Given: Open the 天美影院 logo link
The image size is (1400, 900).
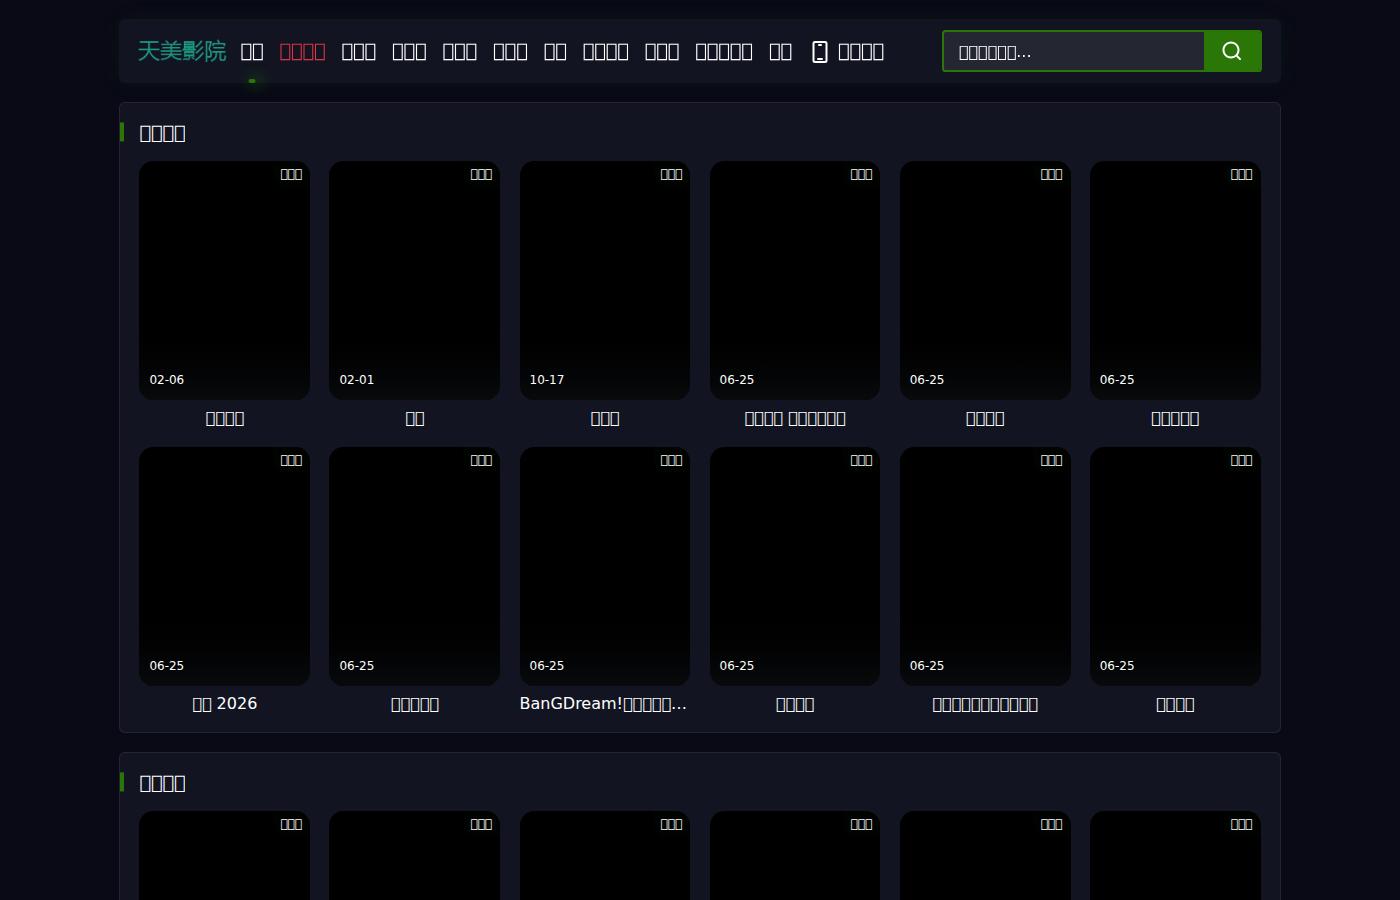Looking at the screenshot, I should pos(182,51).
